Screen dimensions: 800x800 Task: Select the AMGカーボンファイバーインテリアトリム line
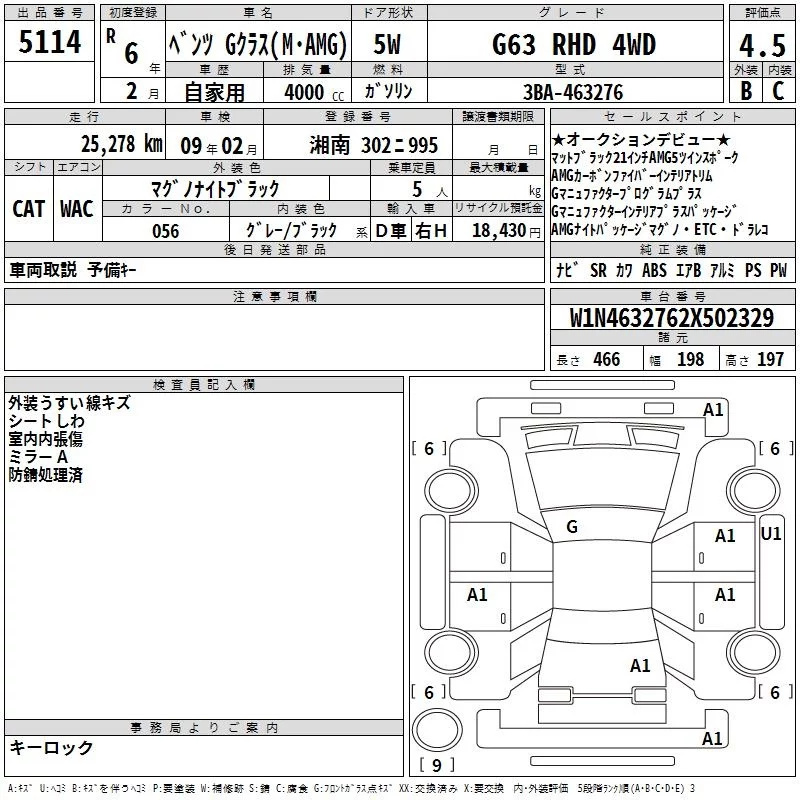[632, 176]
